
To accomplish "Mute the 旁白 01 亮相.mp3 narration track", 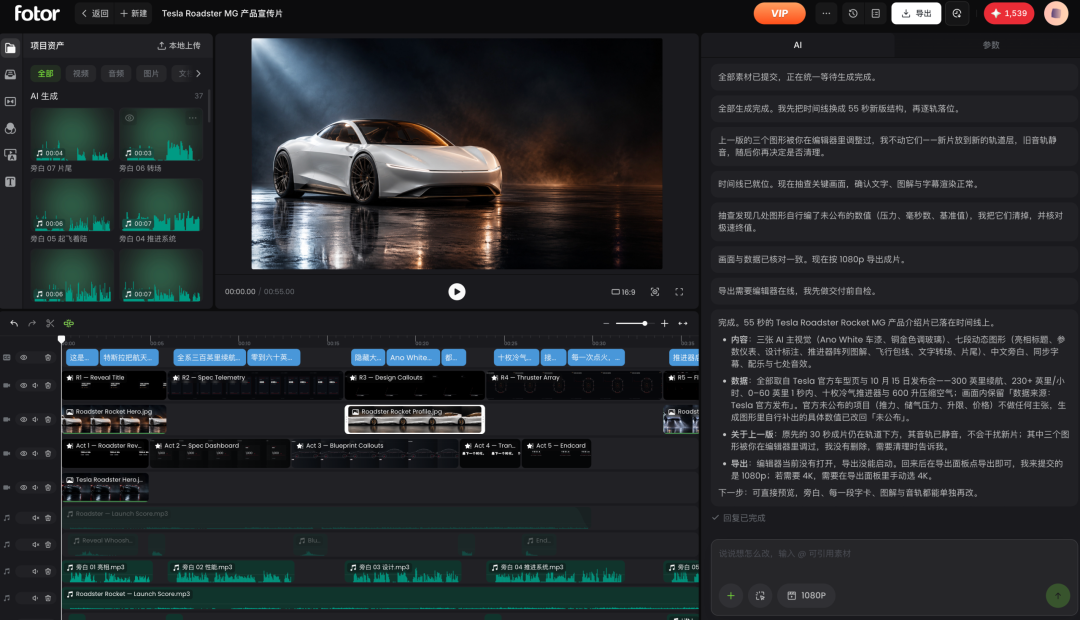I will pyautogui.click(x=35, y=571).
